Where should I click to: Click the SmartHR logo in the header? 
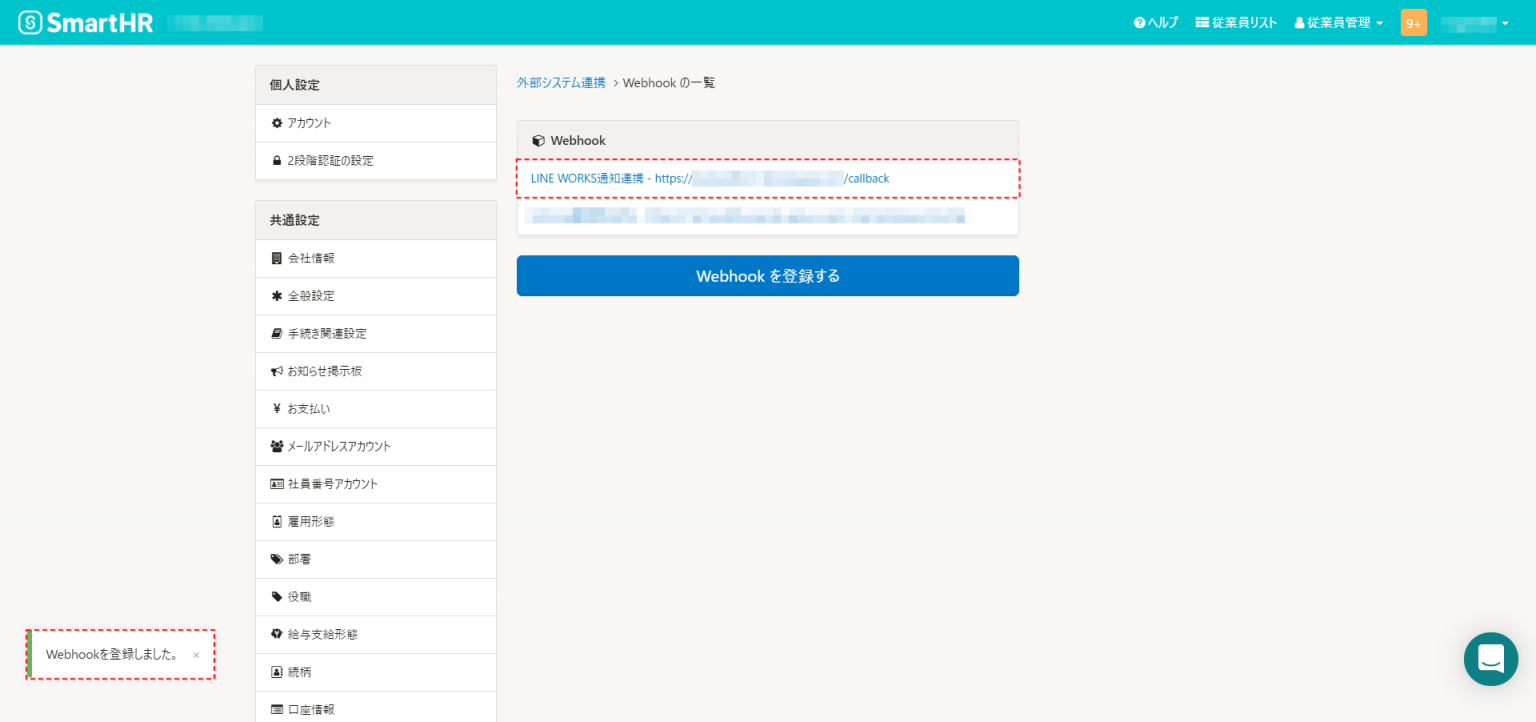(x=85, y=21)
